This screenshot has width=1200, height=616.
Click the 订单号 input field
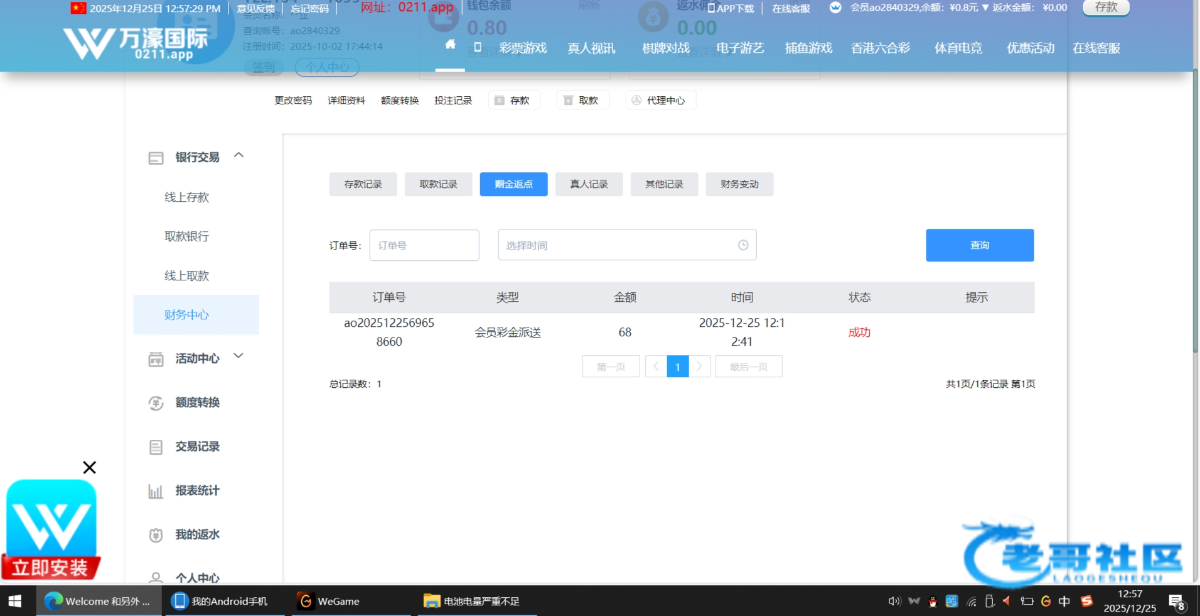point(424,245)
